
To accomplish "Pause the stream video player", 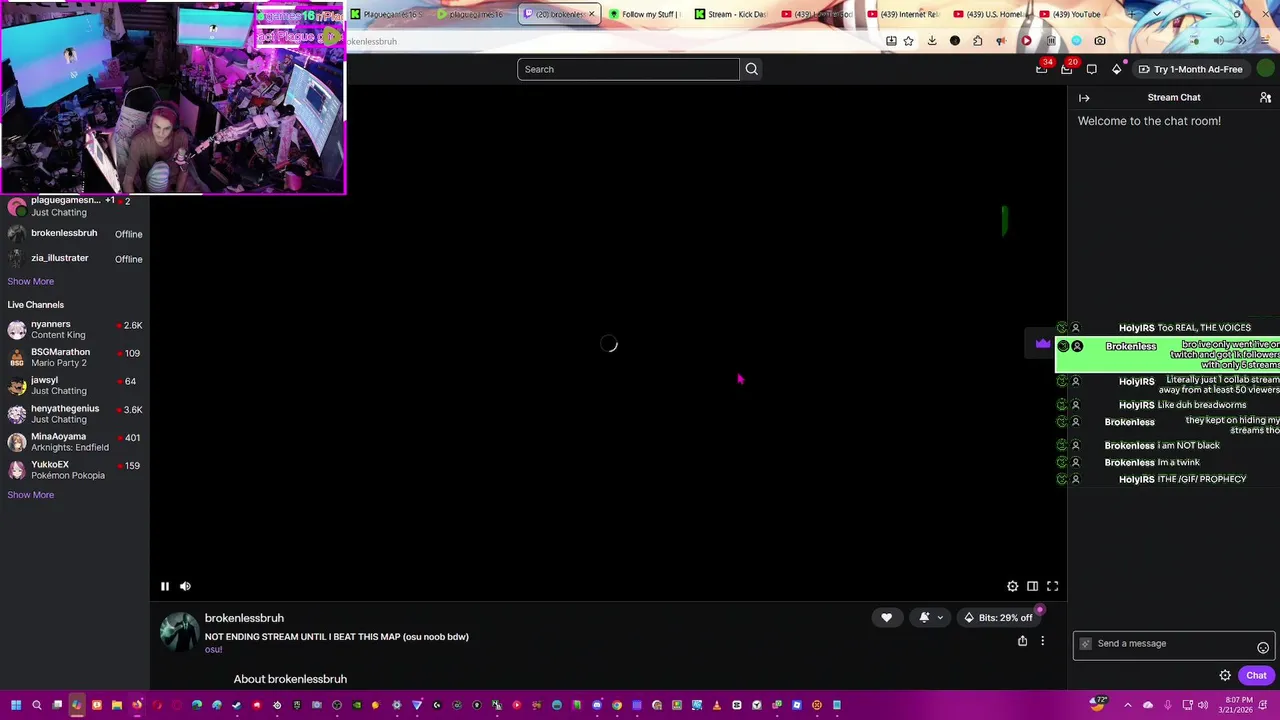I will (x=165, y=586).
